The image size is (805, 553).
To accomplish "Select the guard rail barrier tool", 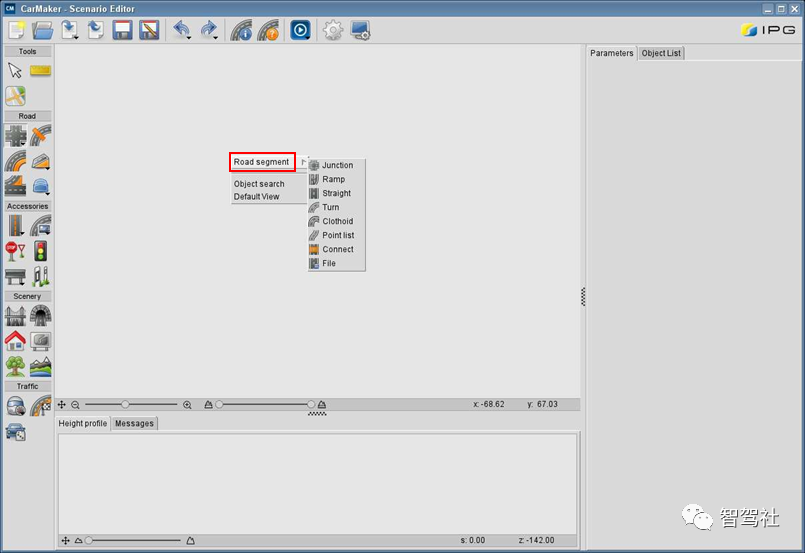I will [x=15, y=276].
